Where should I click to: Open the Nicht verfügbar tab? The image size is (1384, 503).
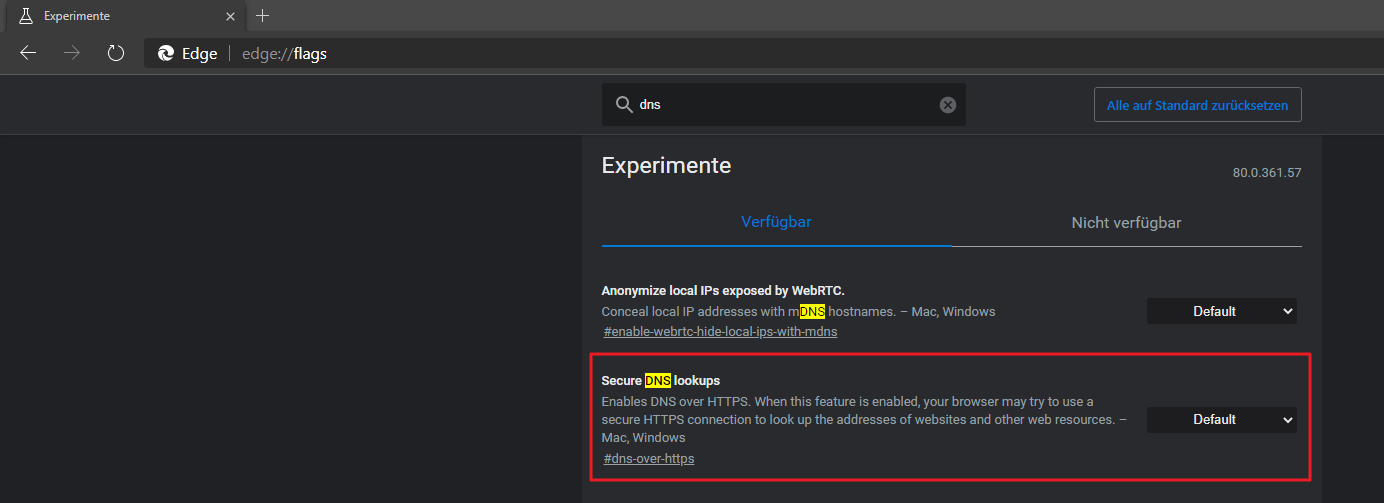point(1126,222)
